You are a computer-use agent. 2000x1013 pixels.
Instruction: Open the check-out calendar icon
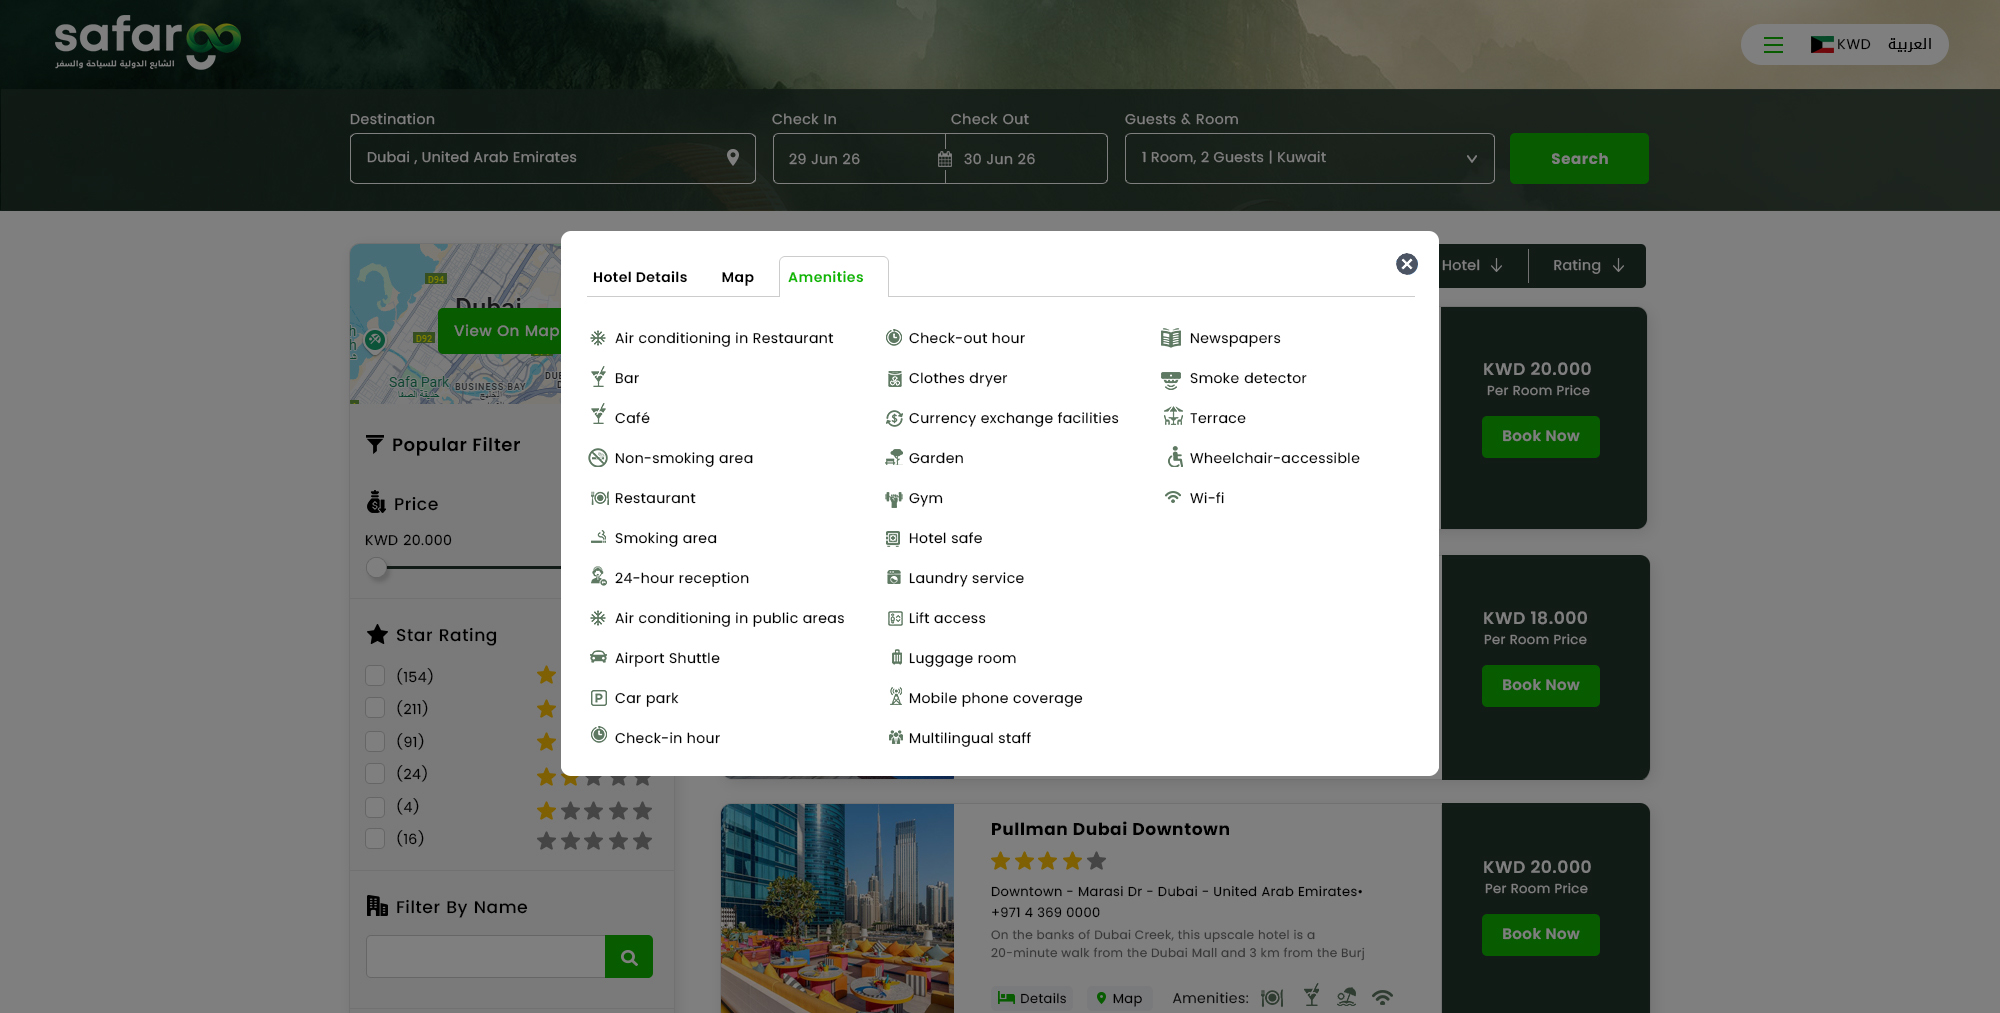tap(945, 159)
